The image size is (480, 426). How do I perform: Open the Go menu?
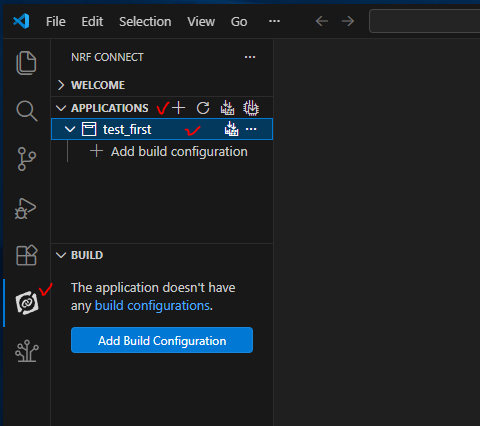tap(239, 22)
